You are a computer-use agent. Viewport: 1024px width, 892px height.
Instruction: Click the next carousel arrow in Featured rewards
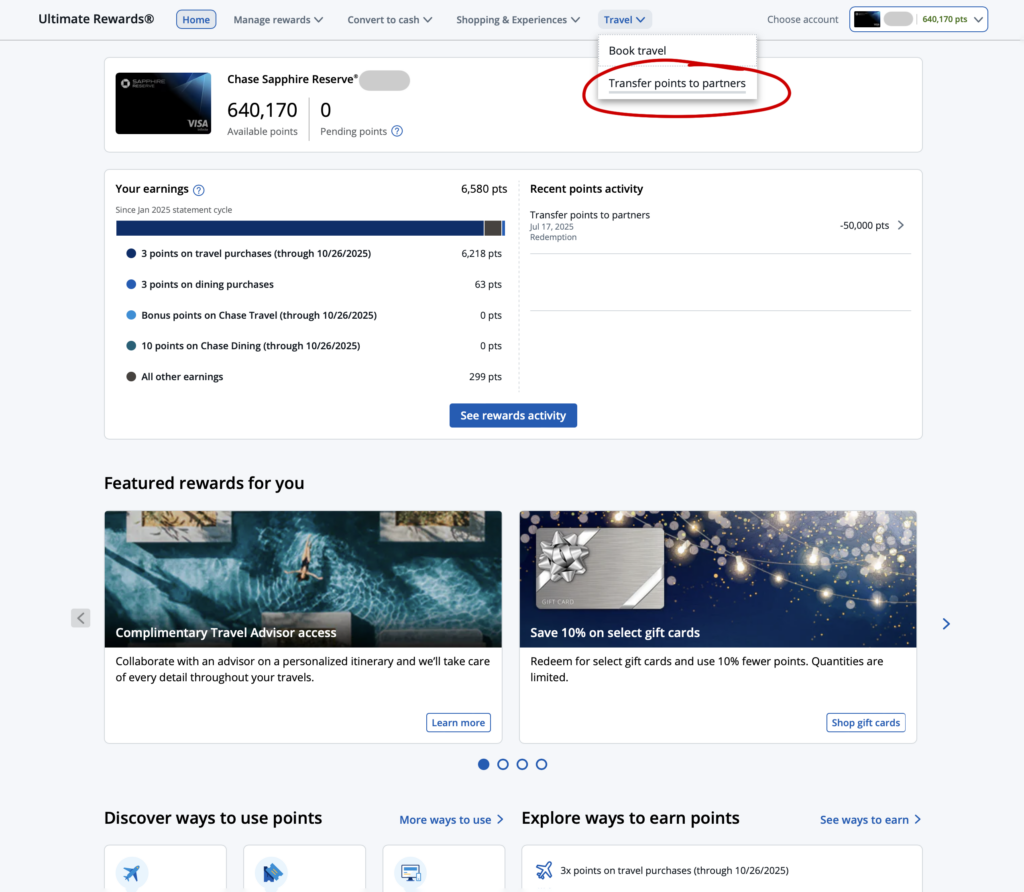(x=946, y=624)
